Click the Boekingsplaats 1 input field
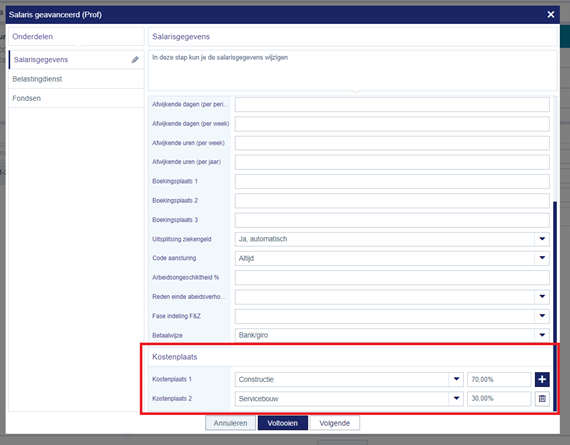The image size is (570, 445). (x=392, y=181)
